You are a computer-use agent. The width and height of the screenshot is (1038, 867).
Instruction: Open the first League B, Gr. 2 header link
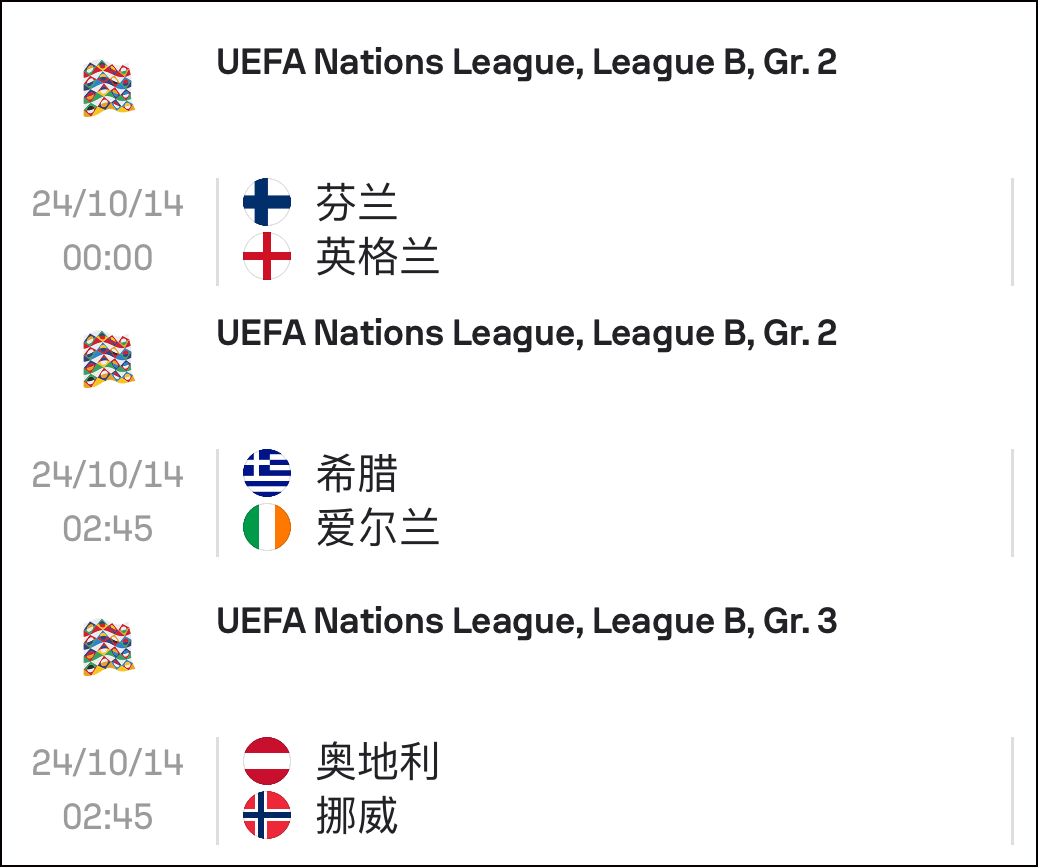click(x=527, y=63)
